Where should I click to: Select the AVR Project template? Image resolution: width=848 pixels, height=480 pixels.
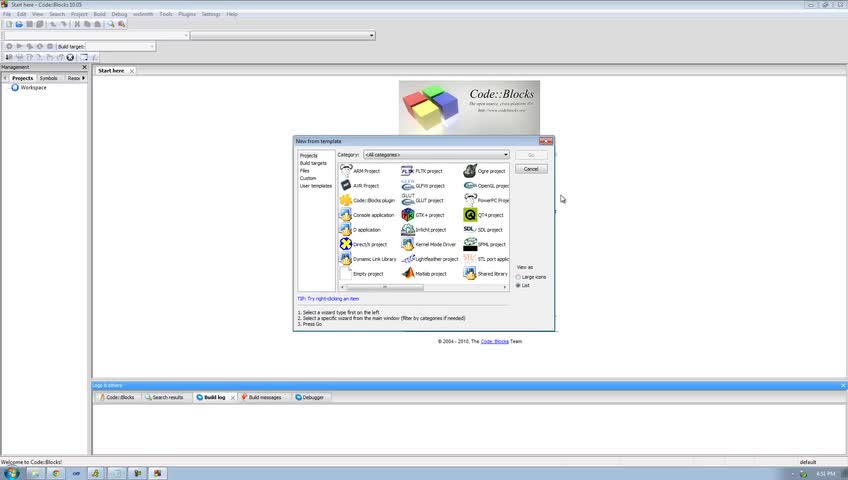360,185
